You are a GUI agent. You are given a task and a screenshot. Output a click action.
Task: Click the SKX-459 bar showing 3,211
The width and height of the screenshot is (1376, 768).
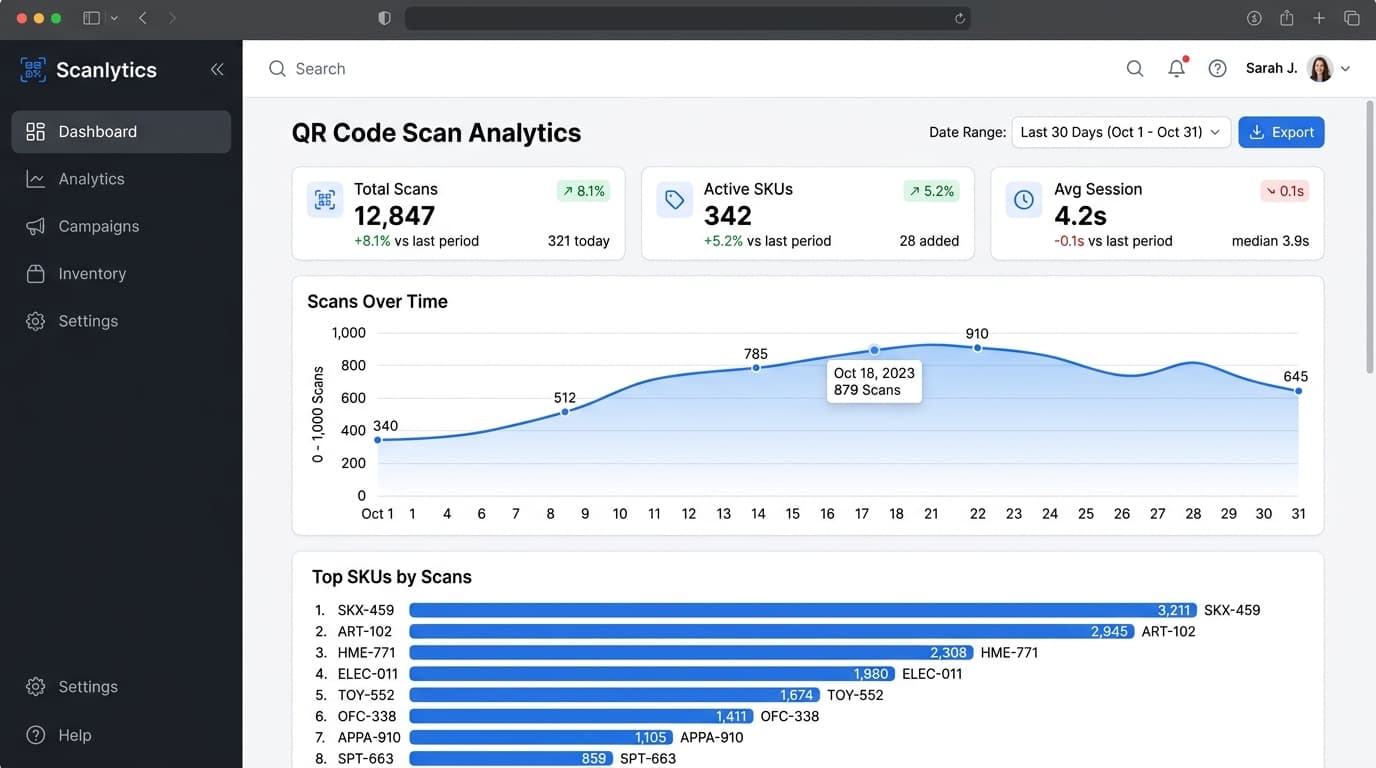click(x=803, y=610)
